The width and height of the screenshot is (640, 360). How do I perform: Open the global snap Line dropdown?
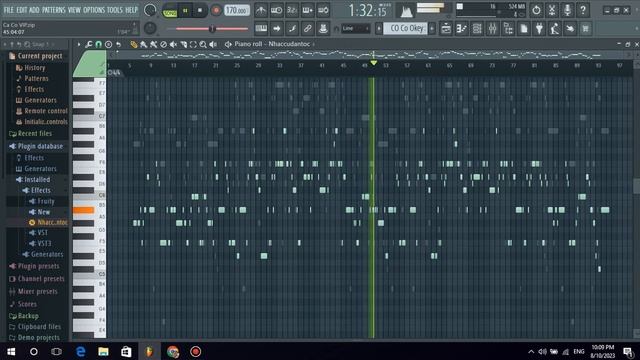[x=356, y=28]
